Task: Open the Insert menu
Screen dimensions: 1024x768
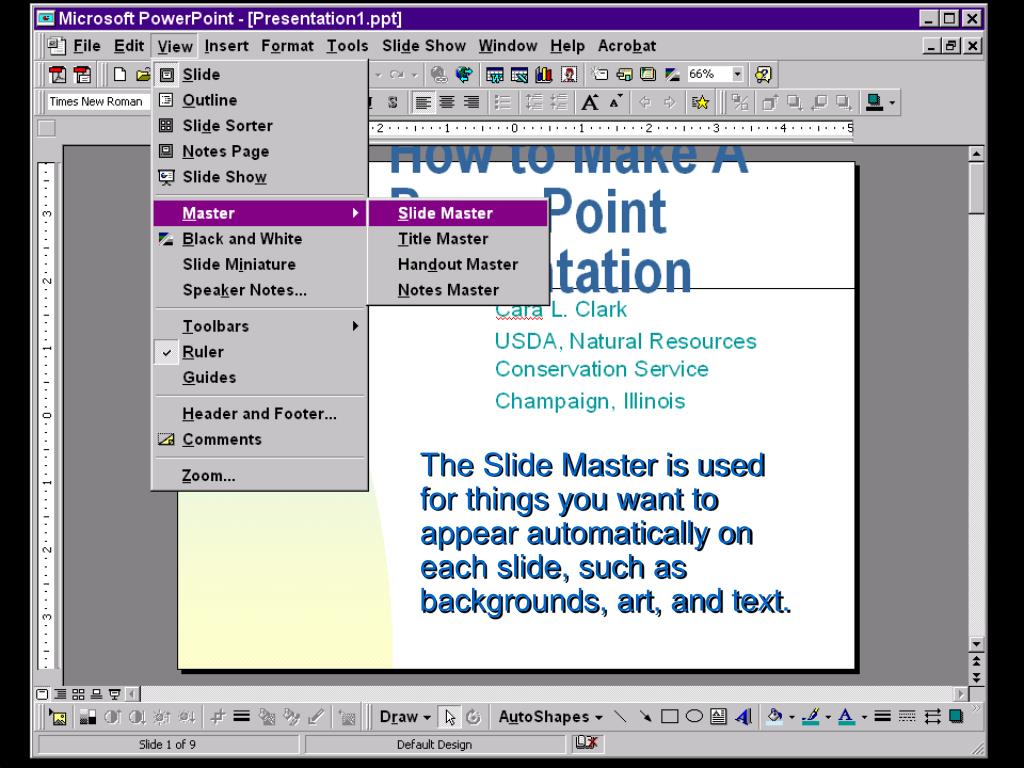Action: (x=226, y=46)
